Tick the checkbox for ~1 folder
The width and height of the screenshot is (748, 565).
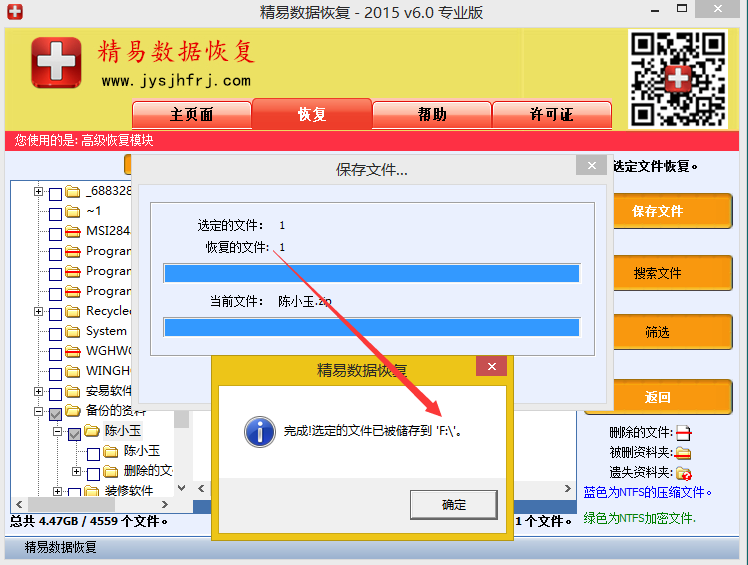point(55,214)
